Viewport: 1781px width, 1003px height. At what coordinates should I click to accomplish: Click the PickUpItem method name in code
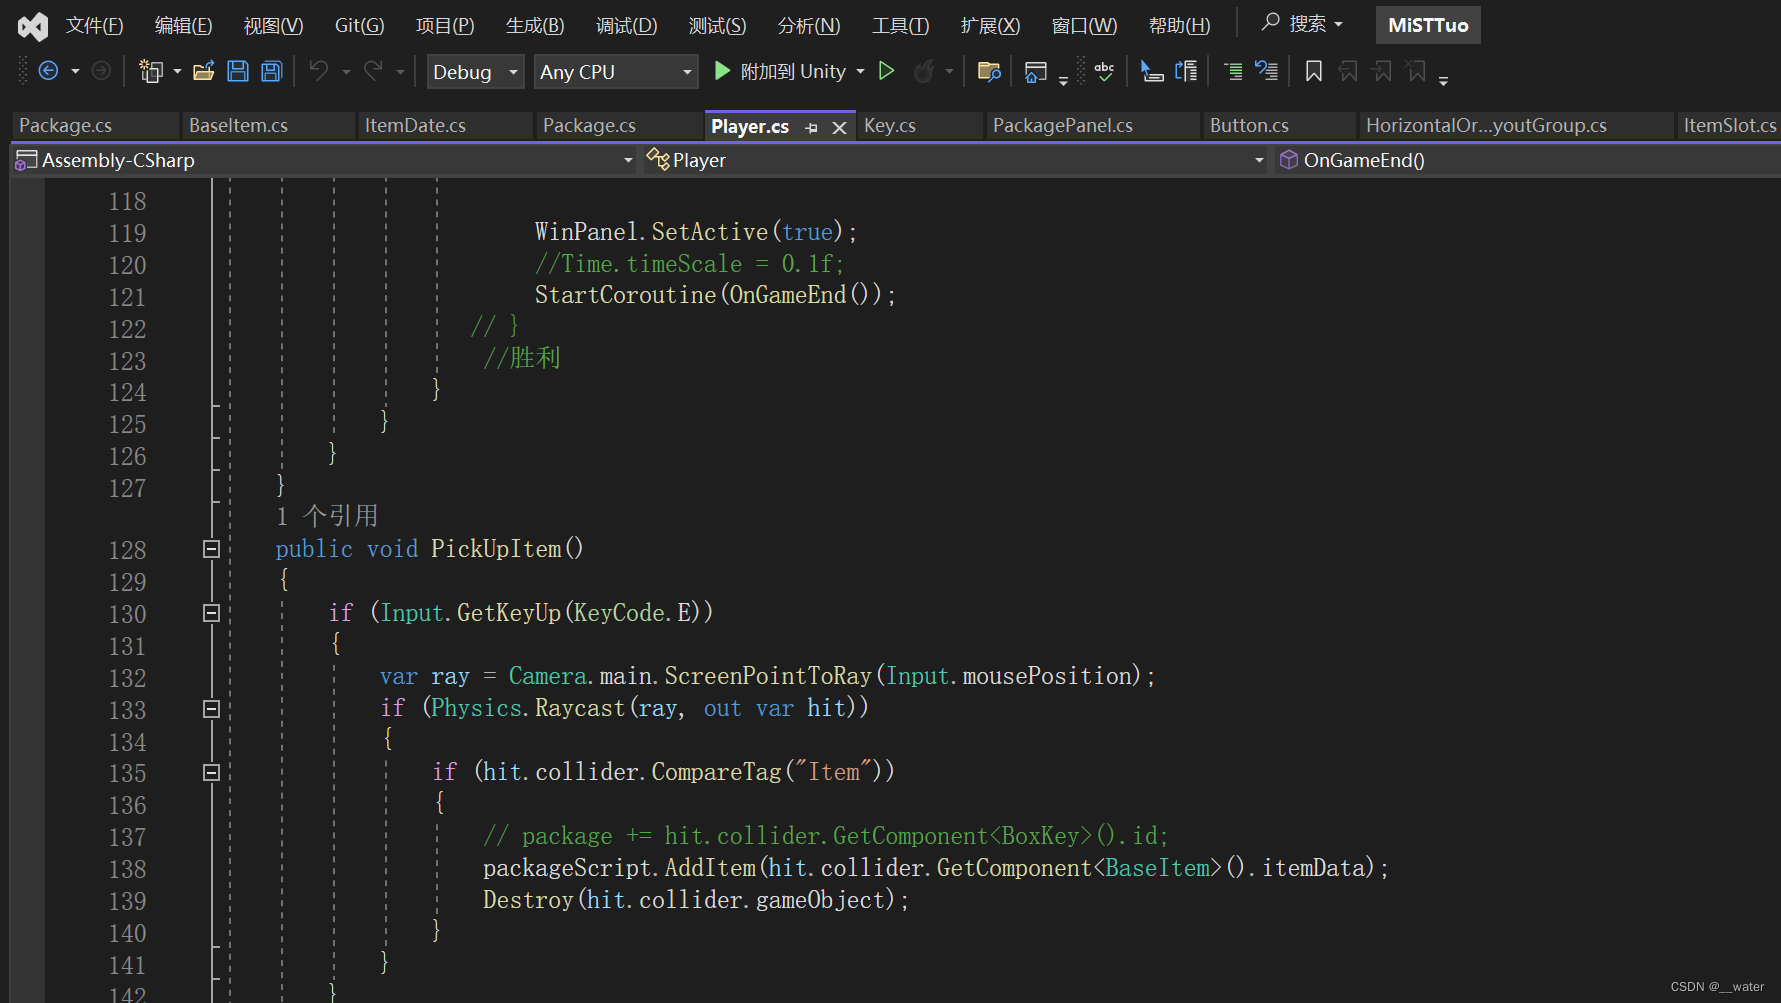[496, 549]
